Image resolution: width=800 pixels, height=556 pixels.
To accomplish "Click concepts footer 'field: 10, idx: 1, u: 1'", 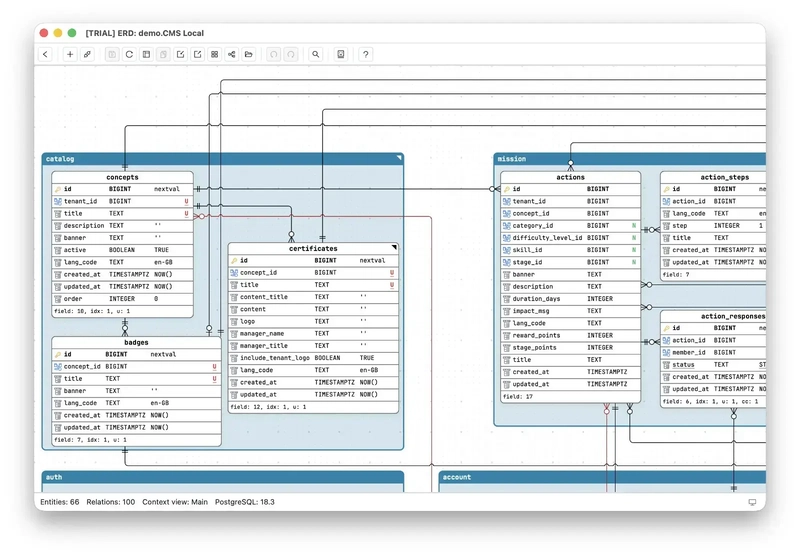I will pos(92,311).
